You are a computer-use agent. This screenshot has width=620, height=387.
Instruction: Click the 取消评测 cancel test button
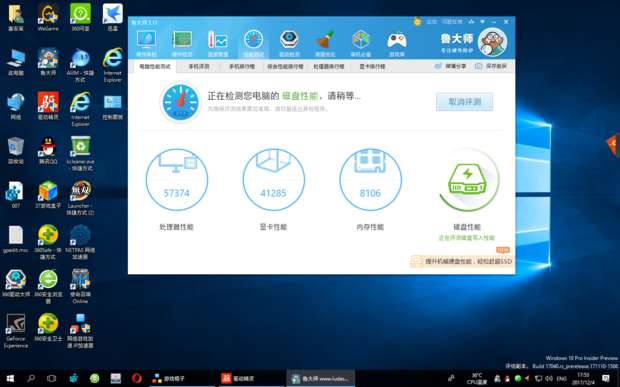(464, 102)
